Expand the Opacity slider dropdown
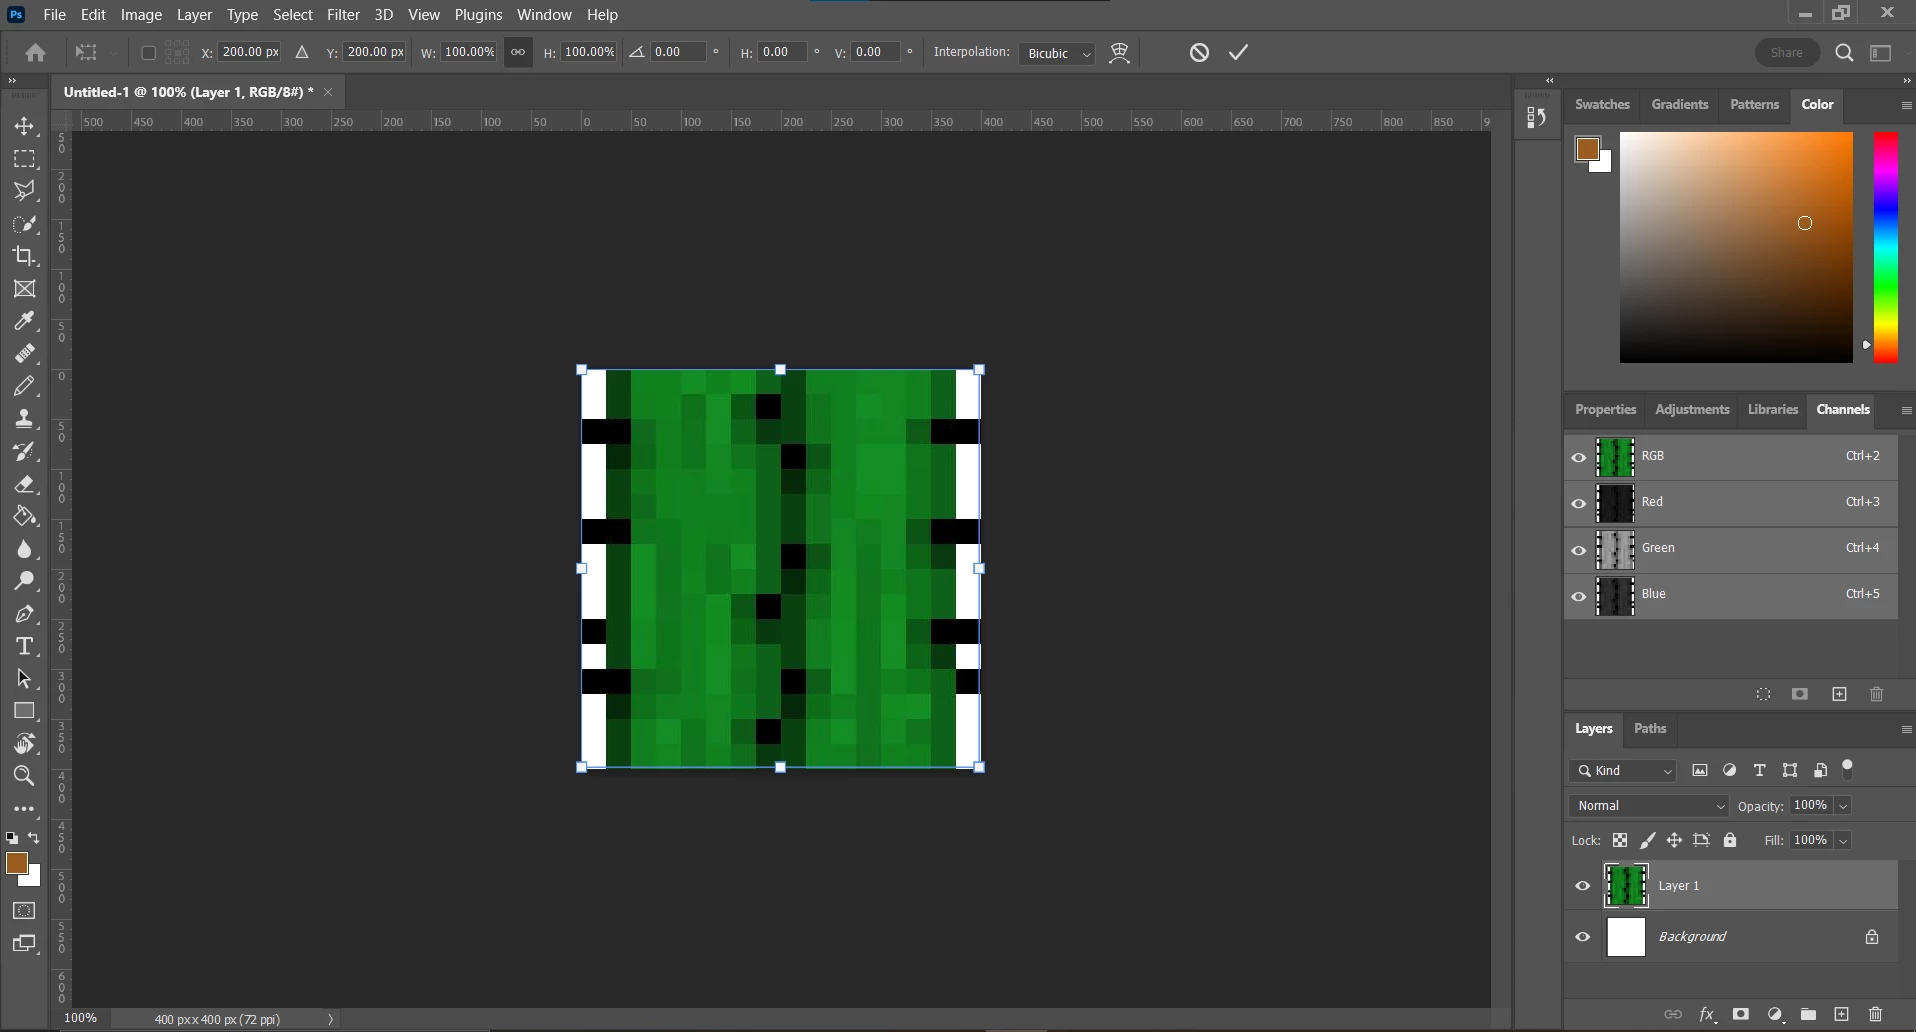 [x=1843, y=806]
